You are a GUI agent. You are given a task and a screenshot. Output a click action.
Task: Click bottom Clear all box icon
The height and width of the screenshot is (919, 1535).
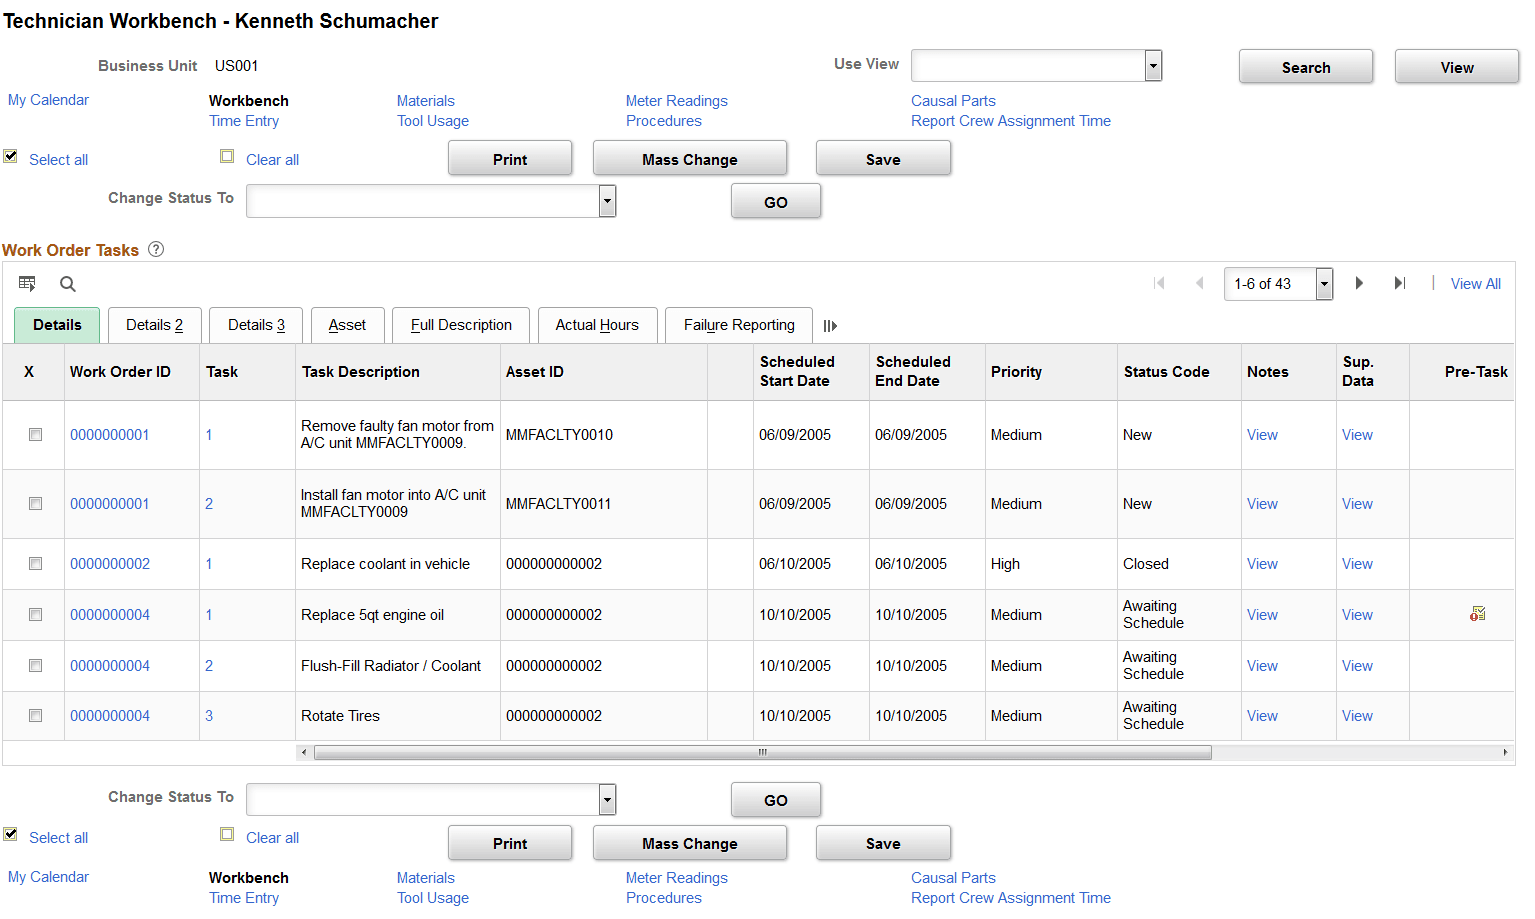(227, 834)
